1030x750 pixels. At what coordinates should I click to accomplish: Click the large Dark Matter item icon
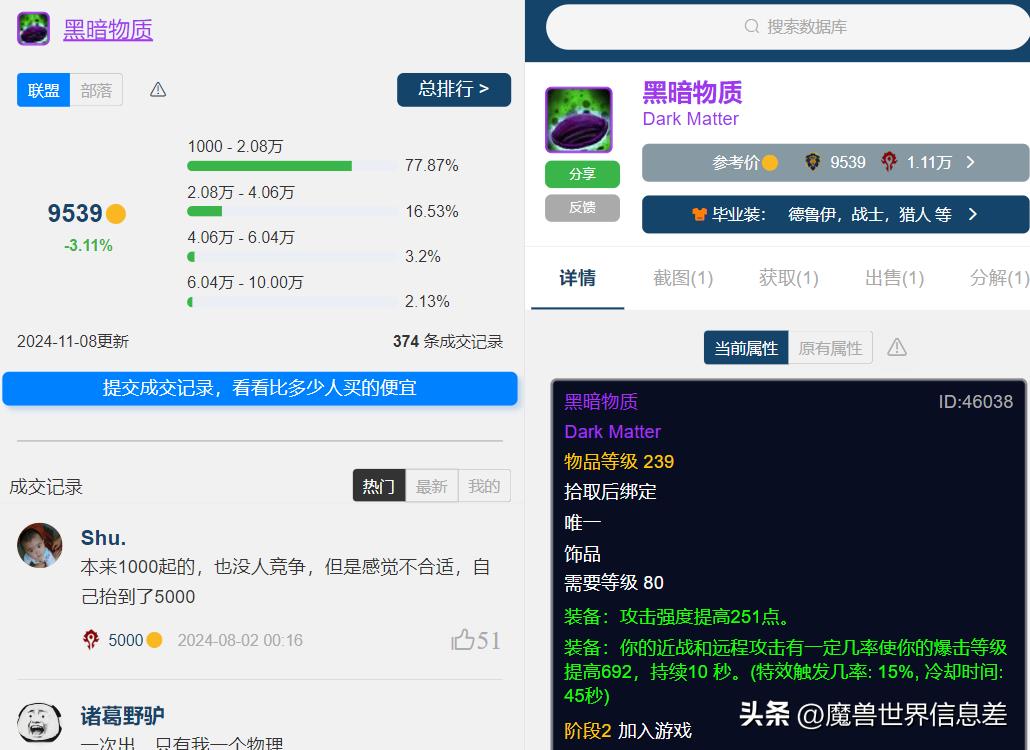click(x=578, y=119)
